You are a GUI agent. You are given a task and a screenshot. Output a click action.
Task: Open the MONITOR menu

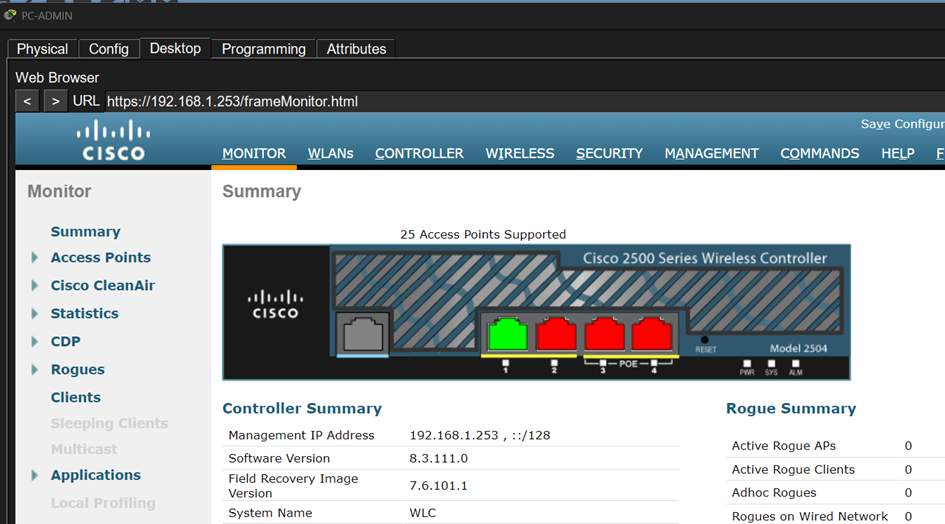(254, 154)
